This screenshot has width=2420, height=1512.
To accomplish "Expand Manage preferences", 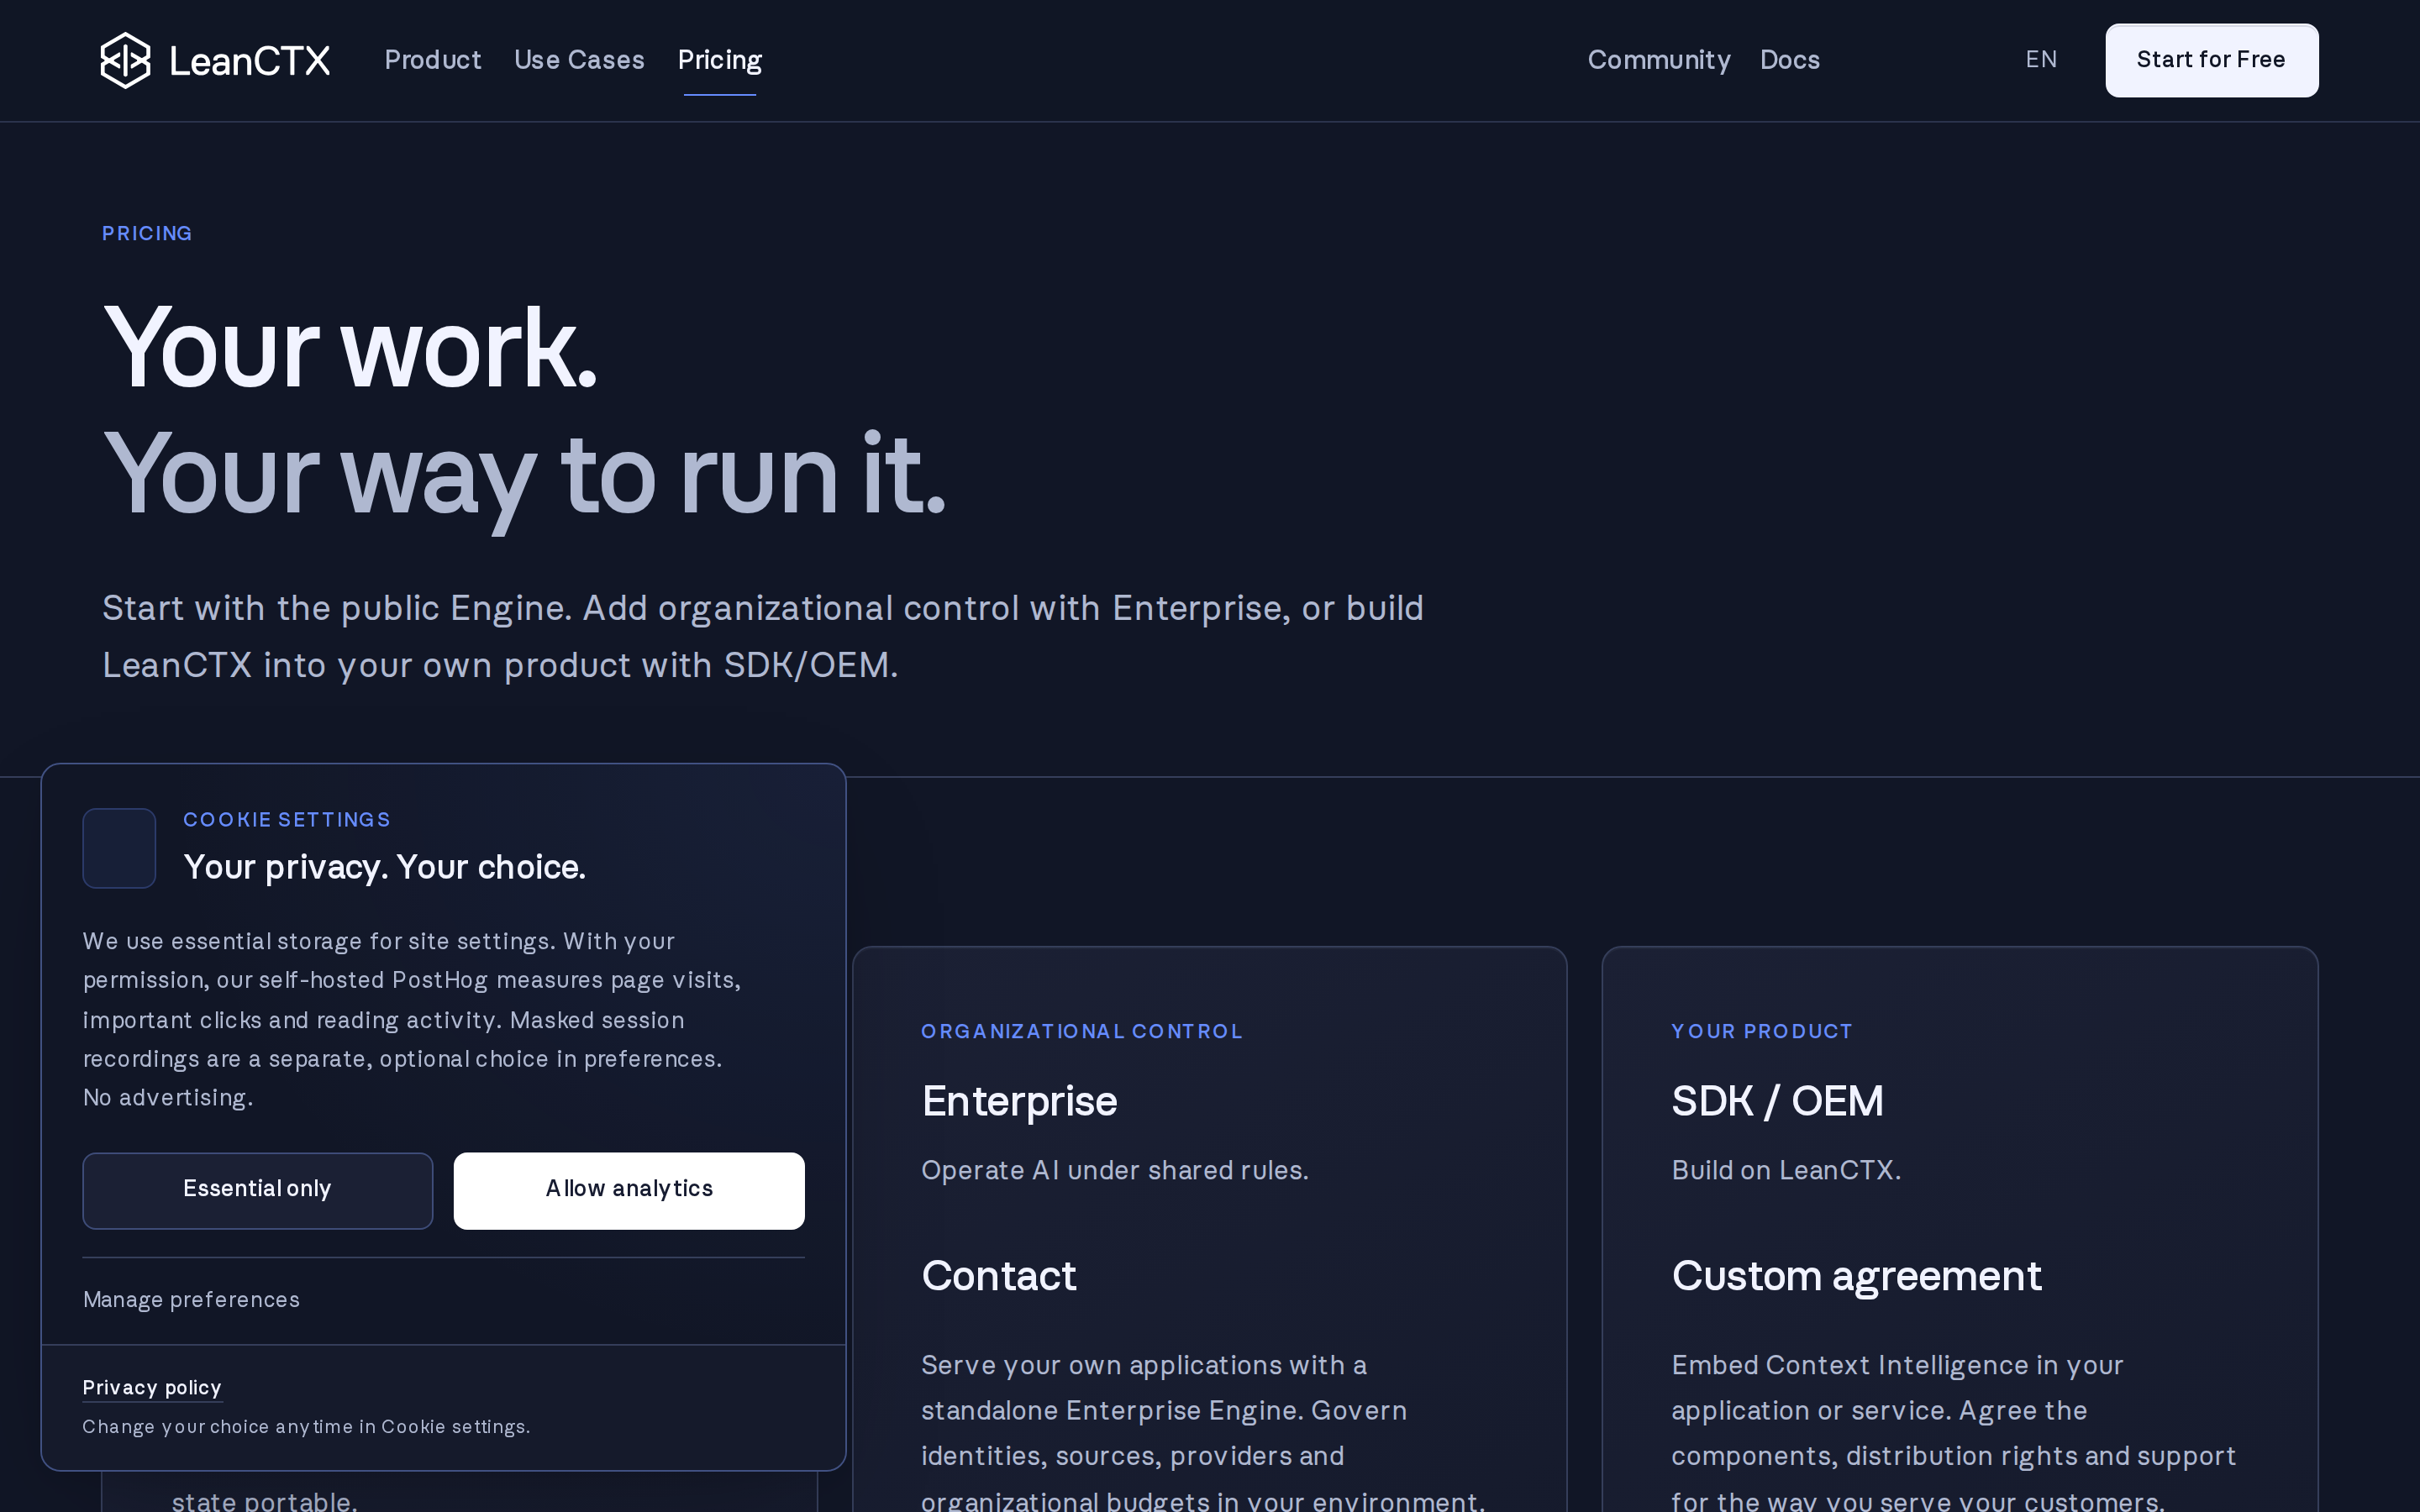I will [x=191, y=1300].
